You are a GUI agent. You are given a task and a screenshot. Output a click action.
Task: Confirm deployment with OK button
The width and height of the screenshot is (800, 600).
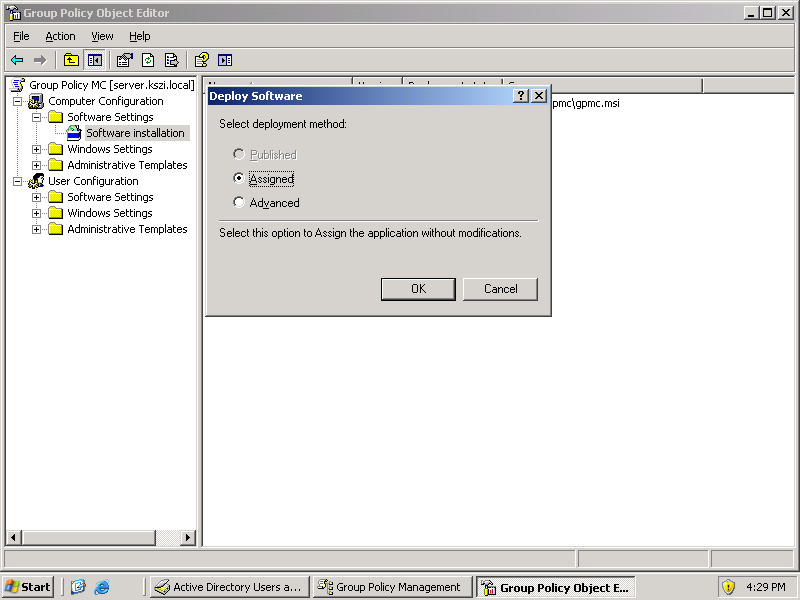pos(418,289)
